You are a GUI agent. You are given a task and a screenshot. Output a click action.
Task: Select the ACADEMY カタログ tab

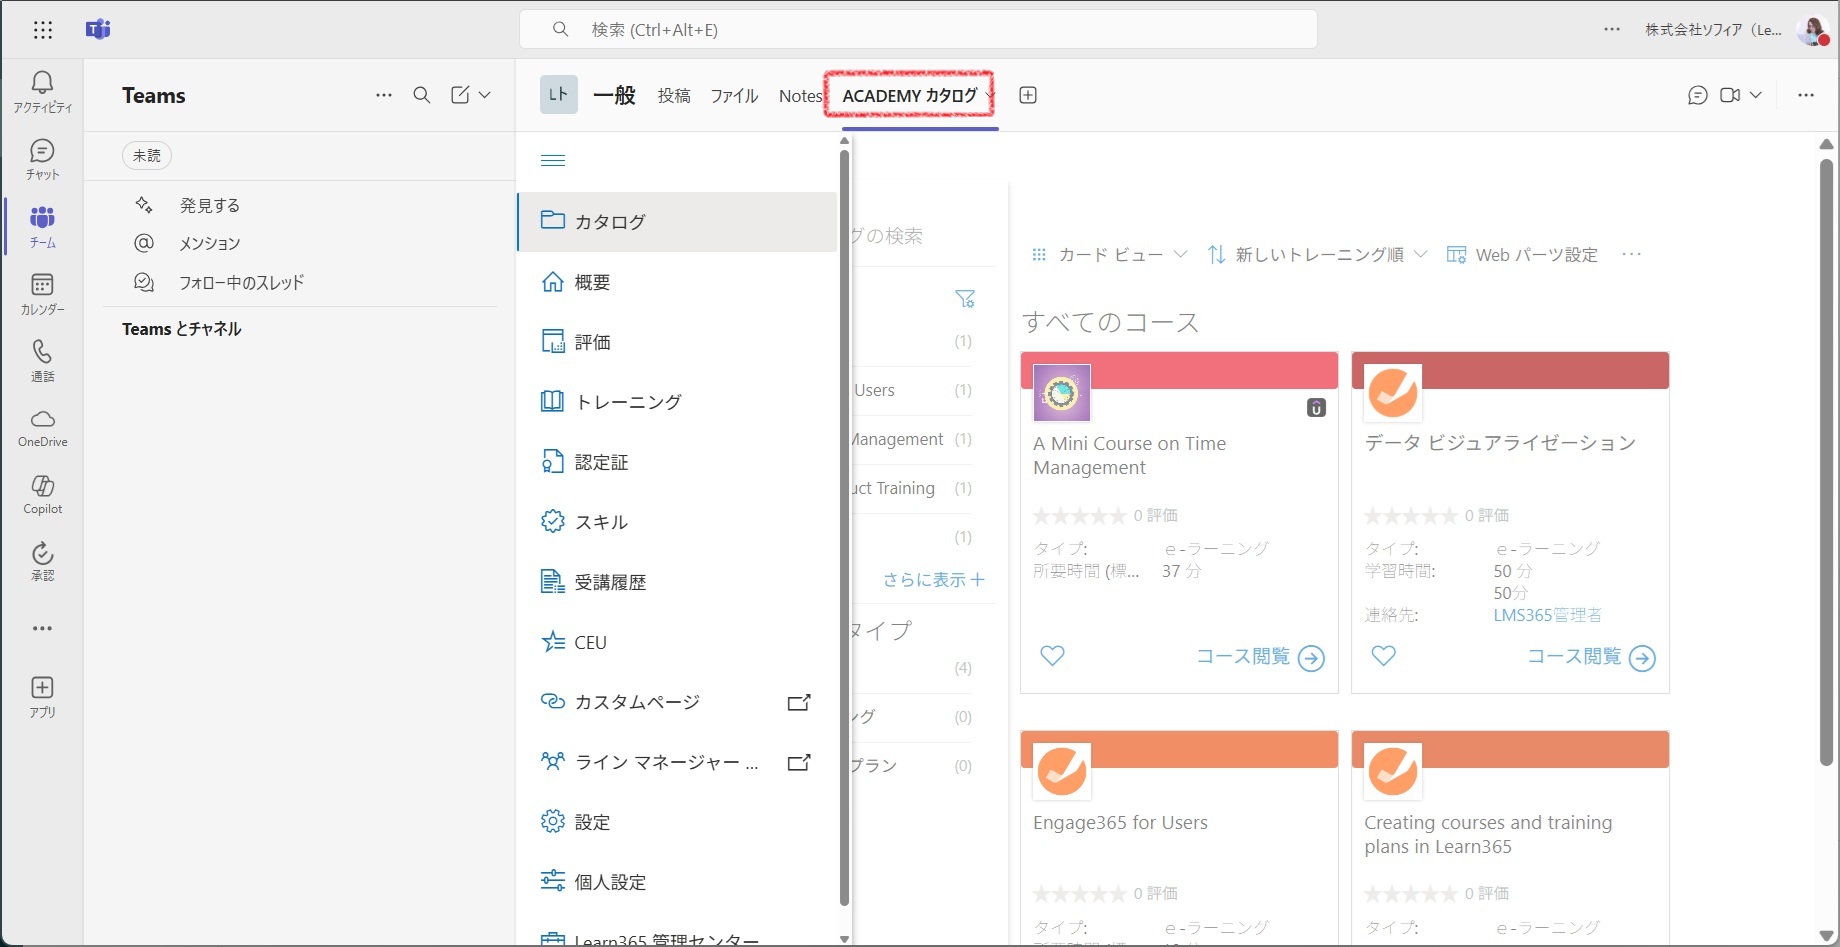(909, 96)
